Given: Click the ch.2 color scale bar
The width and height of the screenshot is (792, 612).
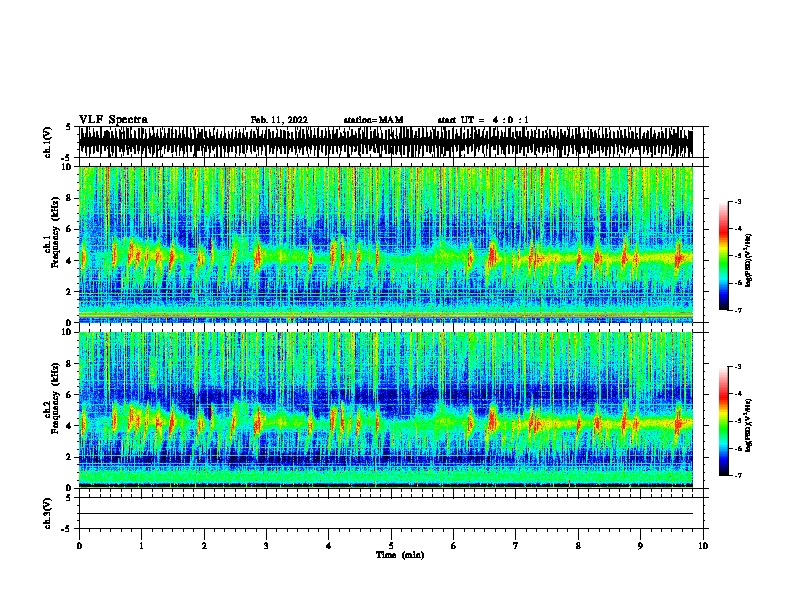Looking at the screenshot, I should click(x=724, y=421).
